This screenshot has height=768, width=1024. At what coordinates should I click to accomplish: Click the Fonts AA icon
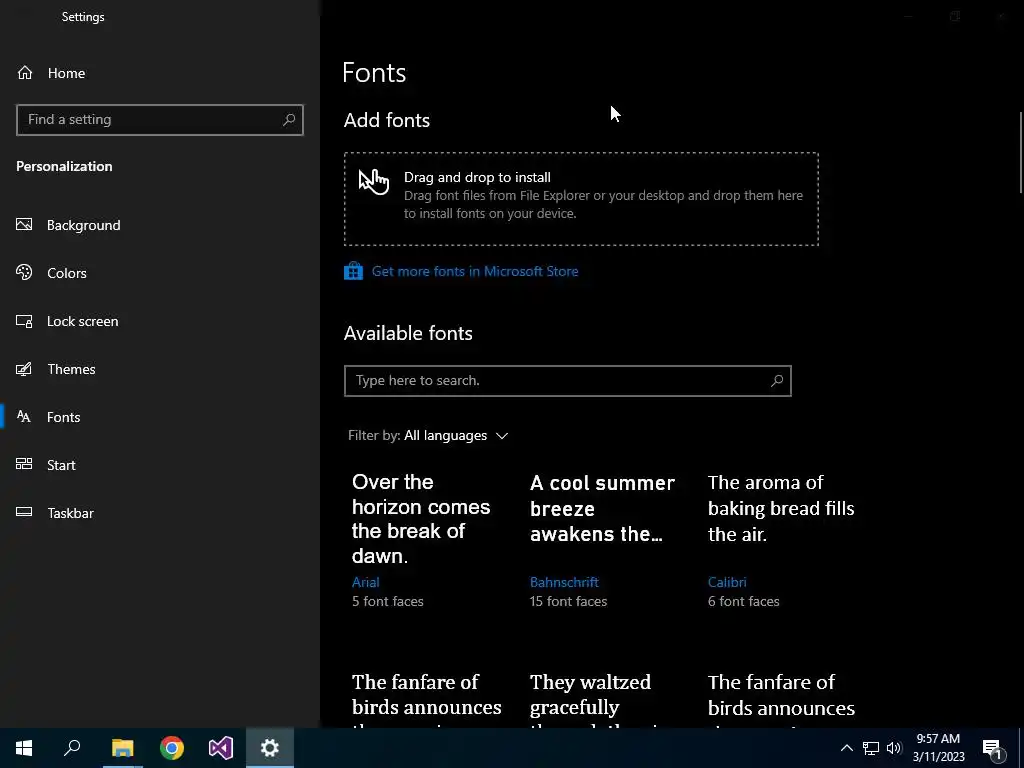[x=24, y=417]
